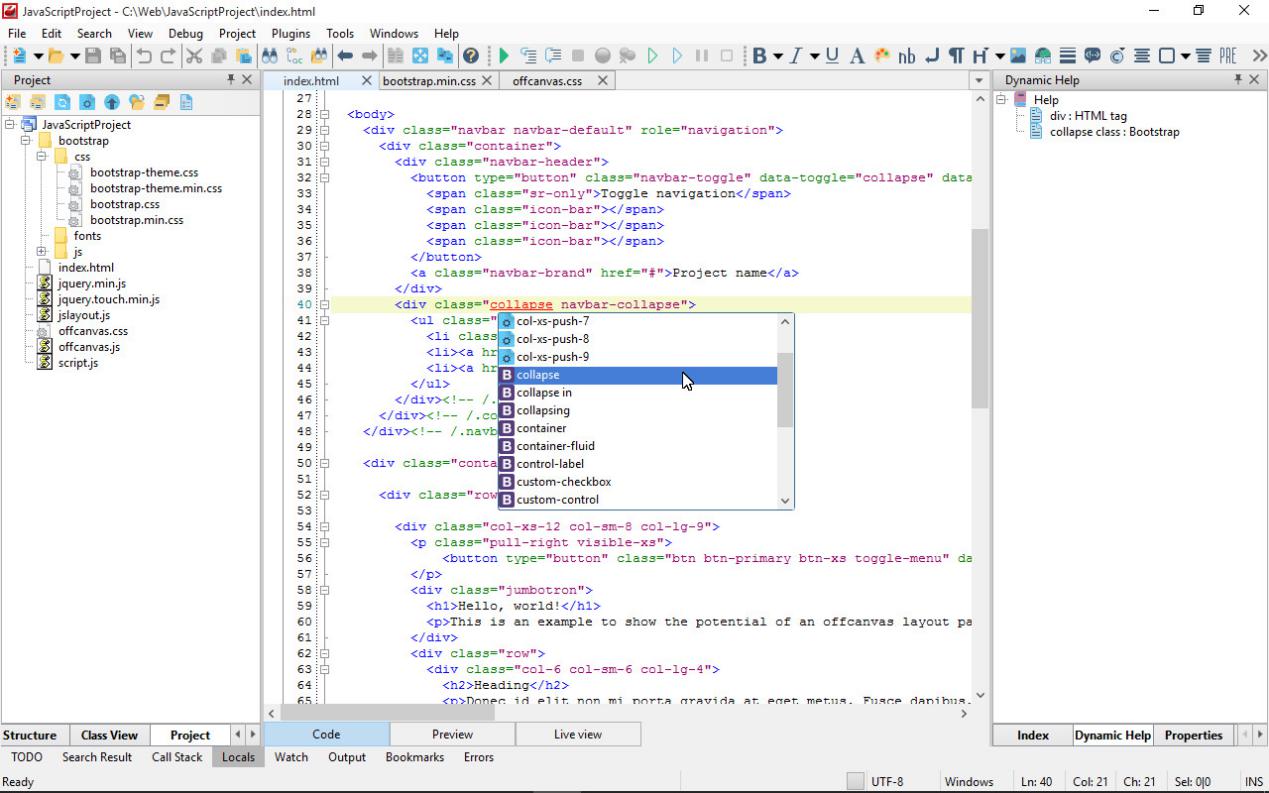
Task: Click the Save All toolbar icon
Action: [118, 56]
